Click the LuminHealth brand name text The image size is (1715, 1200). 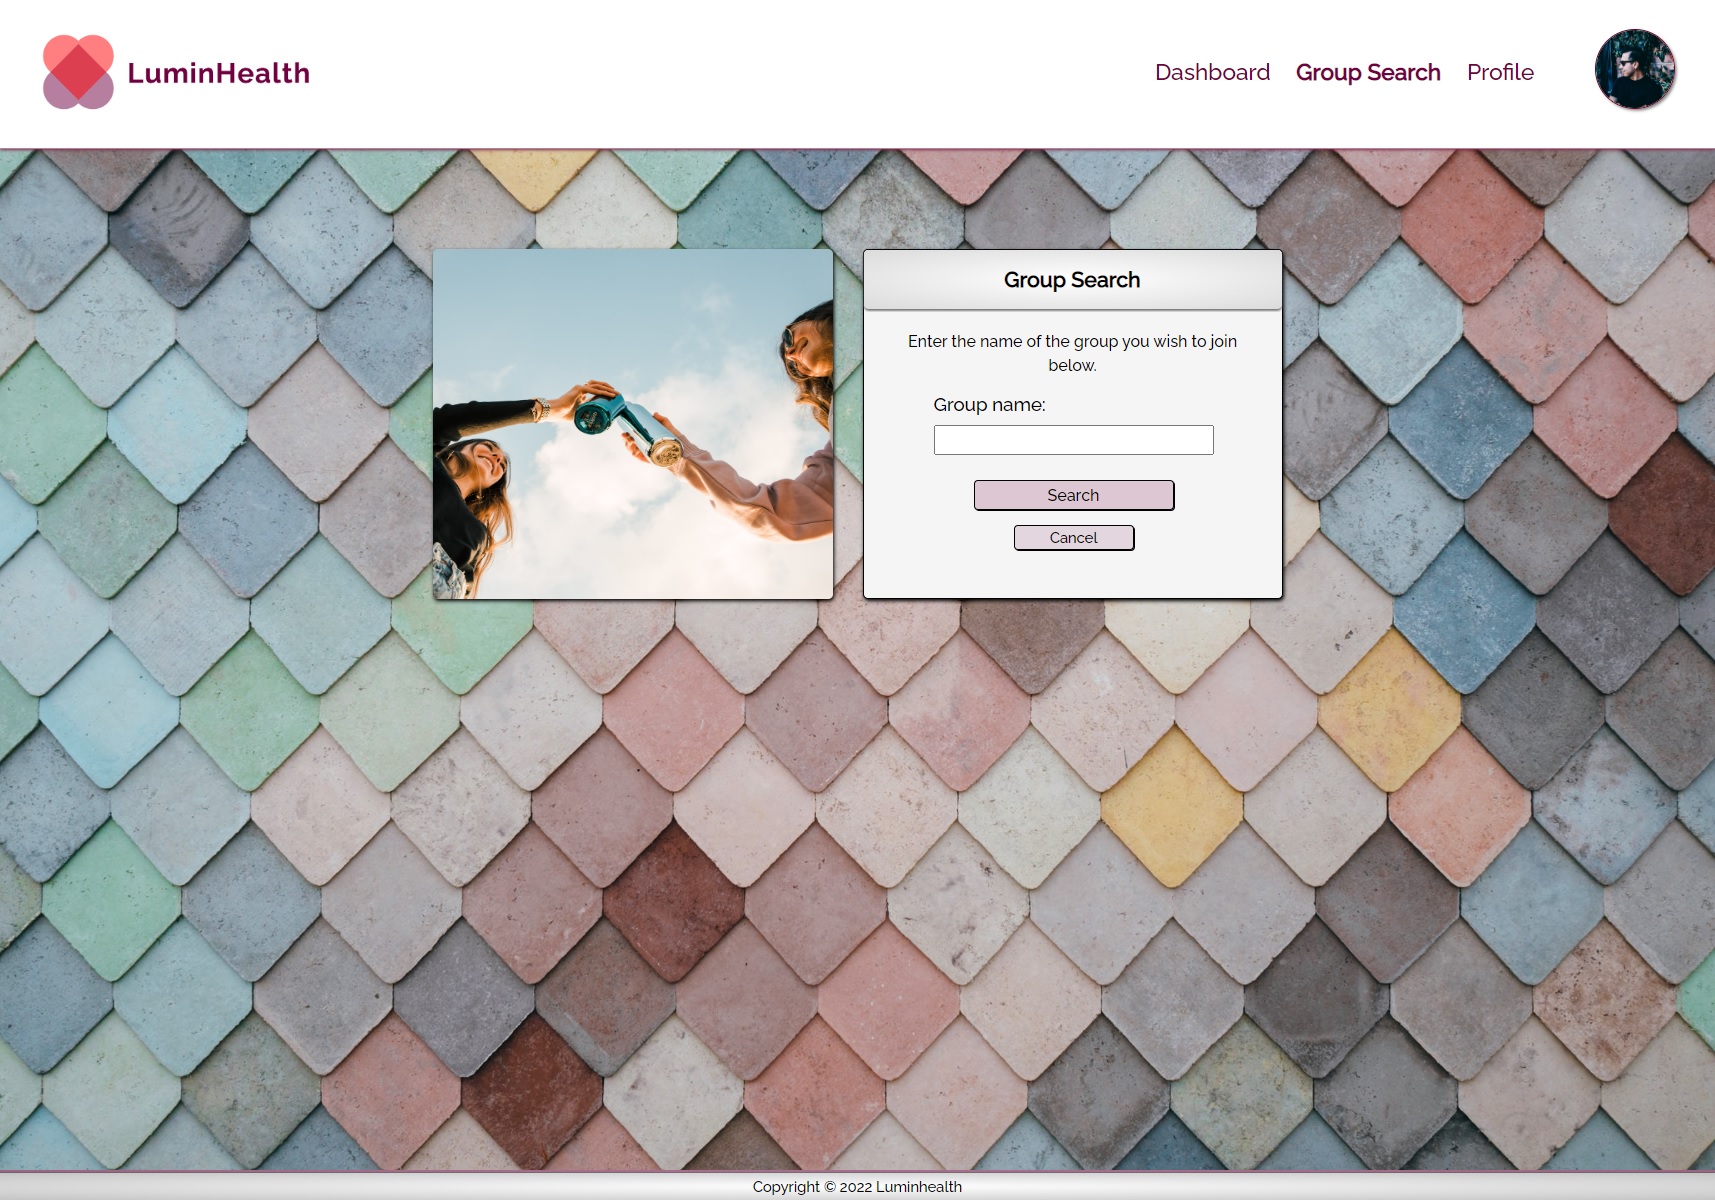pos(219,73)
